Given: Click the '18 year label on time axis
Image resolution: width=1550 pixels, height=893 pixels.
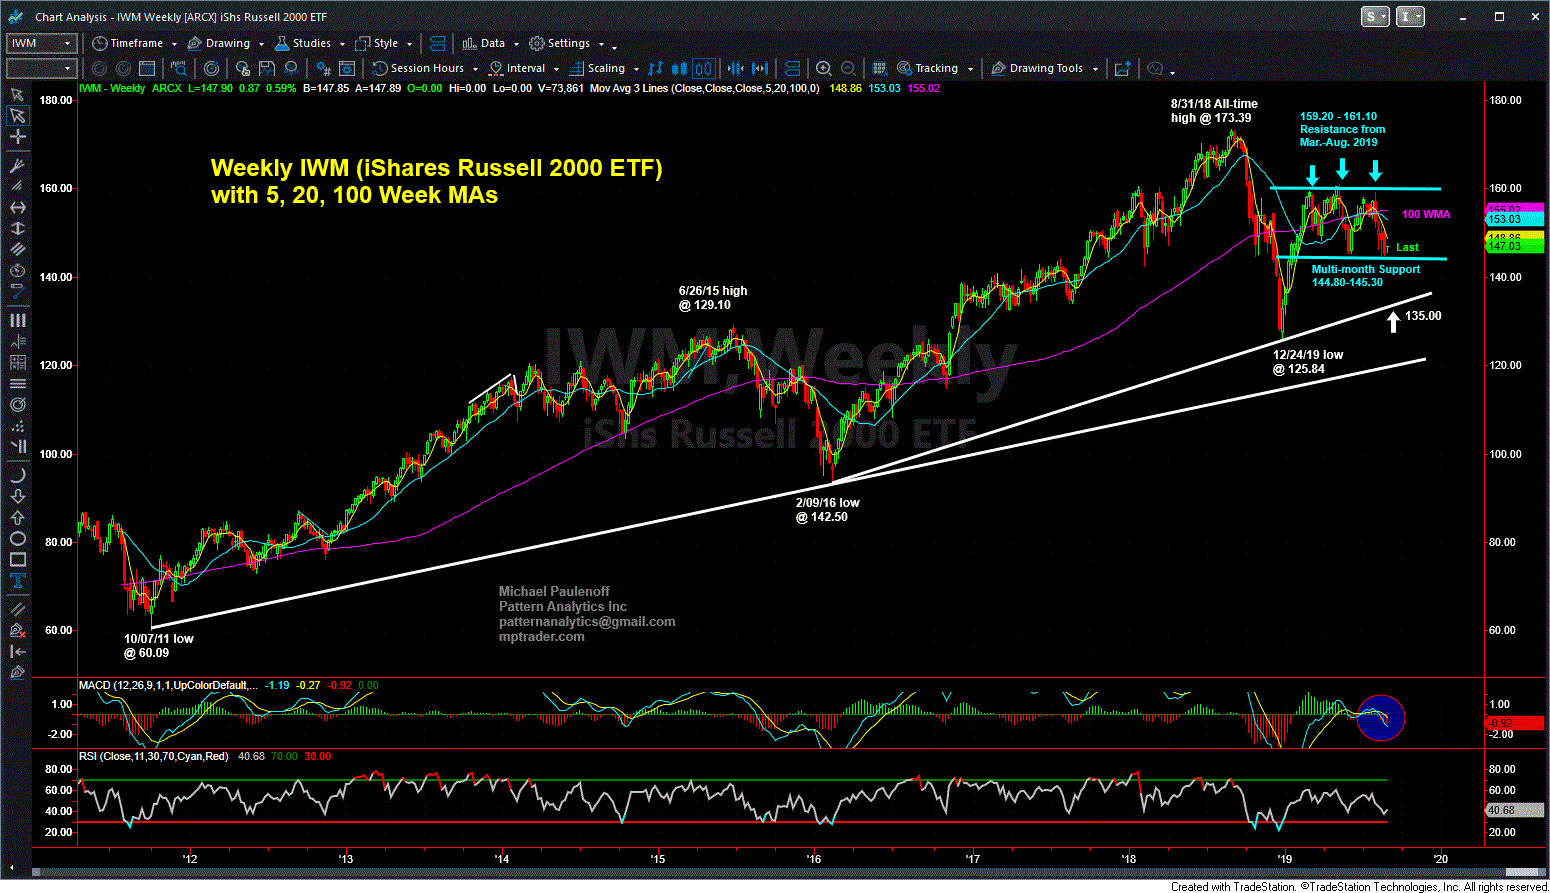Looking at the screenshot, I should pos(1129,858).
